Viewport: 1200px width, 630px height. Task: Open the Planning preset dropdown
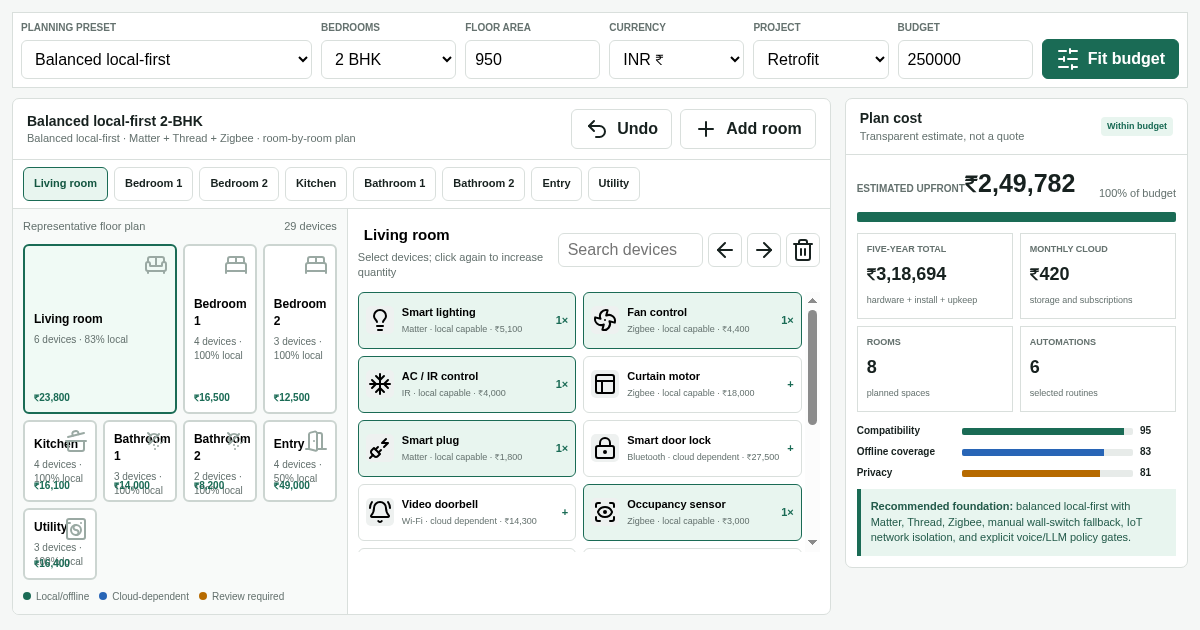click(x=166, y=59)
